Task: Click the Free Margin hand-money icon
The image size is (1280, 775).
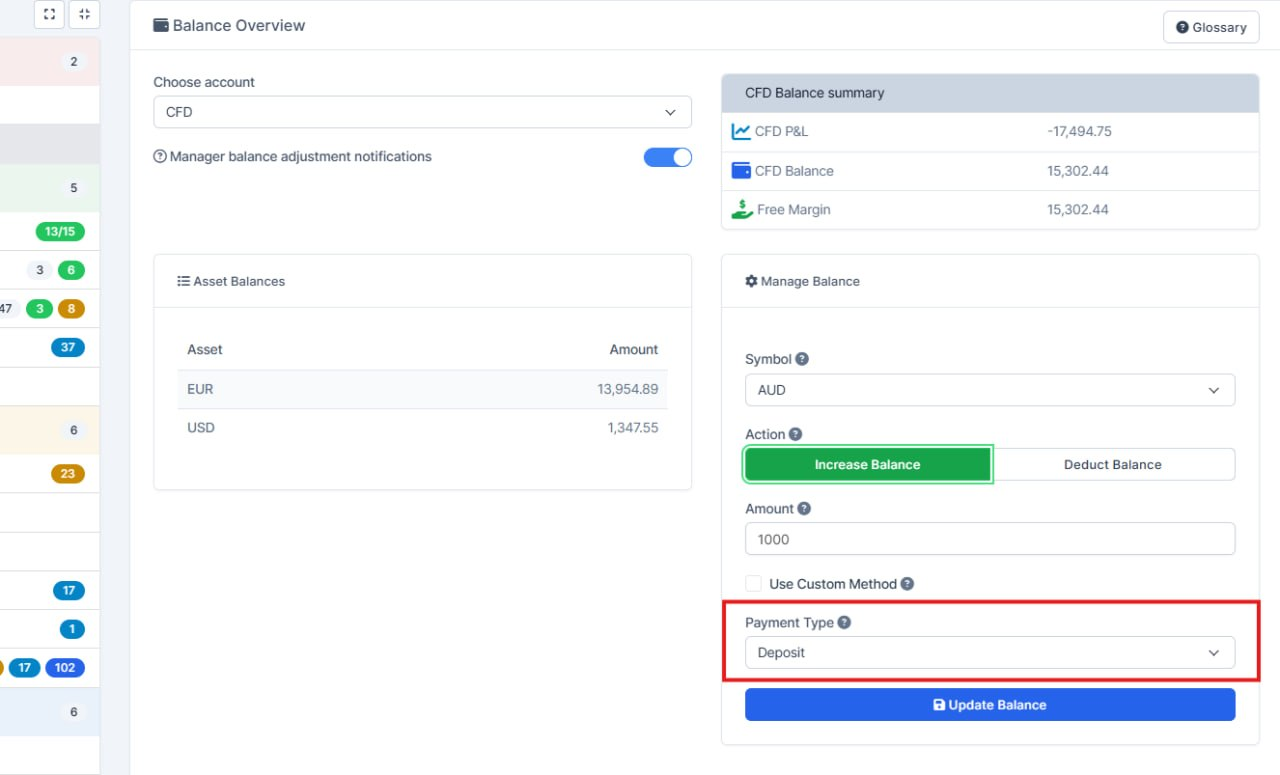Action: pyautogui.click(x=742, y=210)
